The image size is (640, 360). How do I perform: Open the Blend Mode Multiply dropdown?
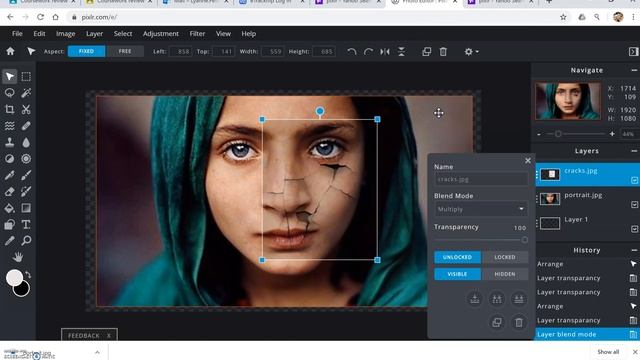coord(481,209)
